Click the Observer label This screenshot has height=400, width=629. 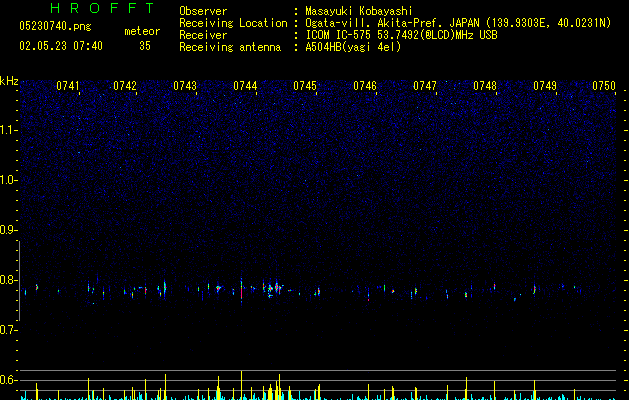[203, 11]
